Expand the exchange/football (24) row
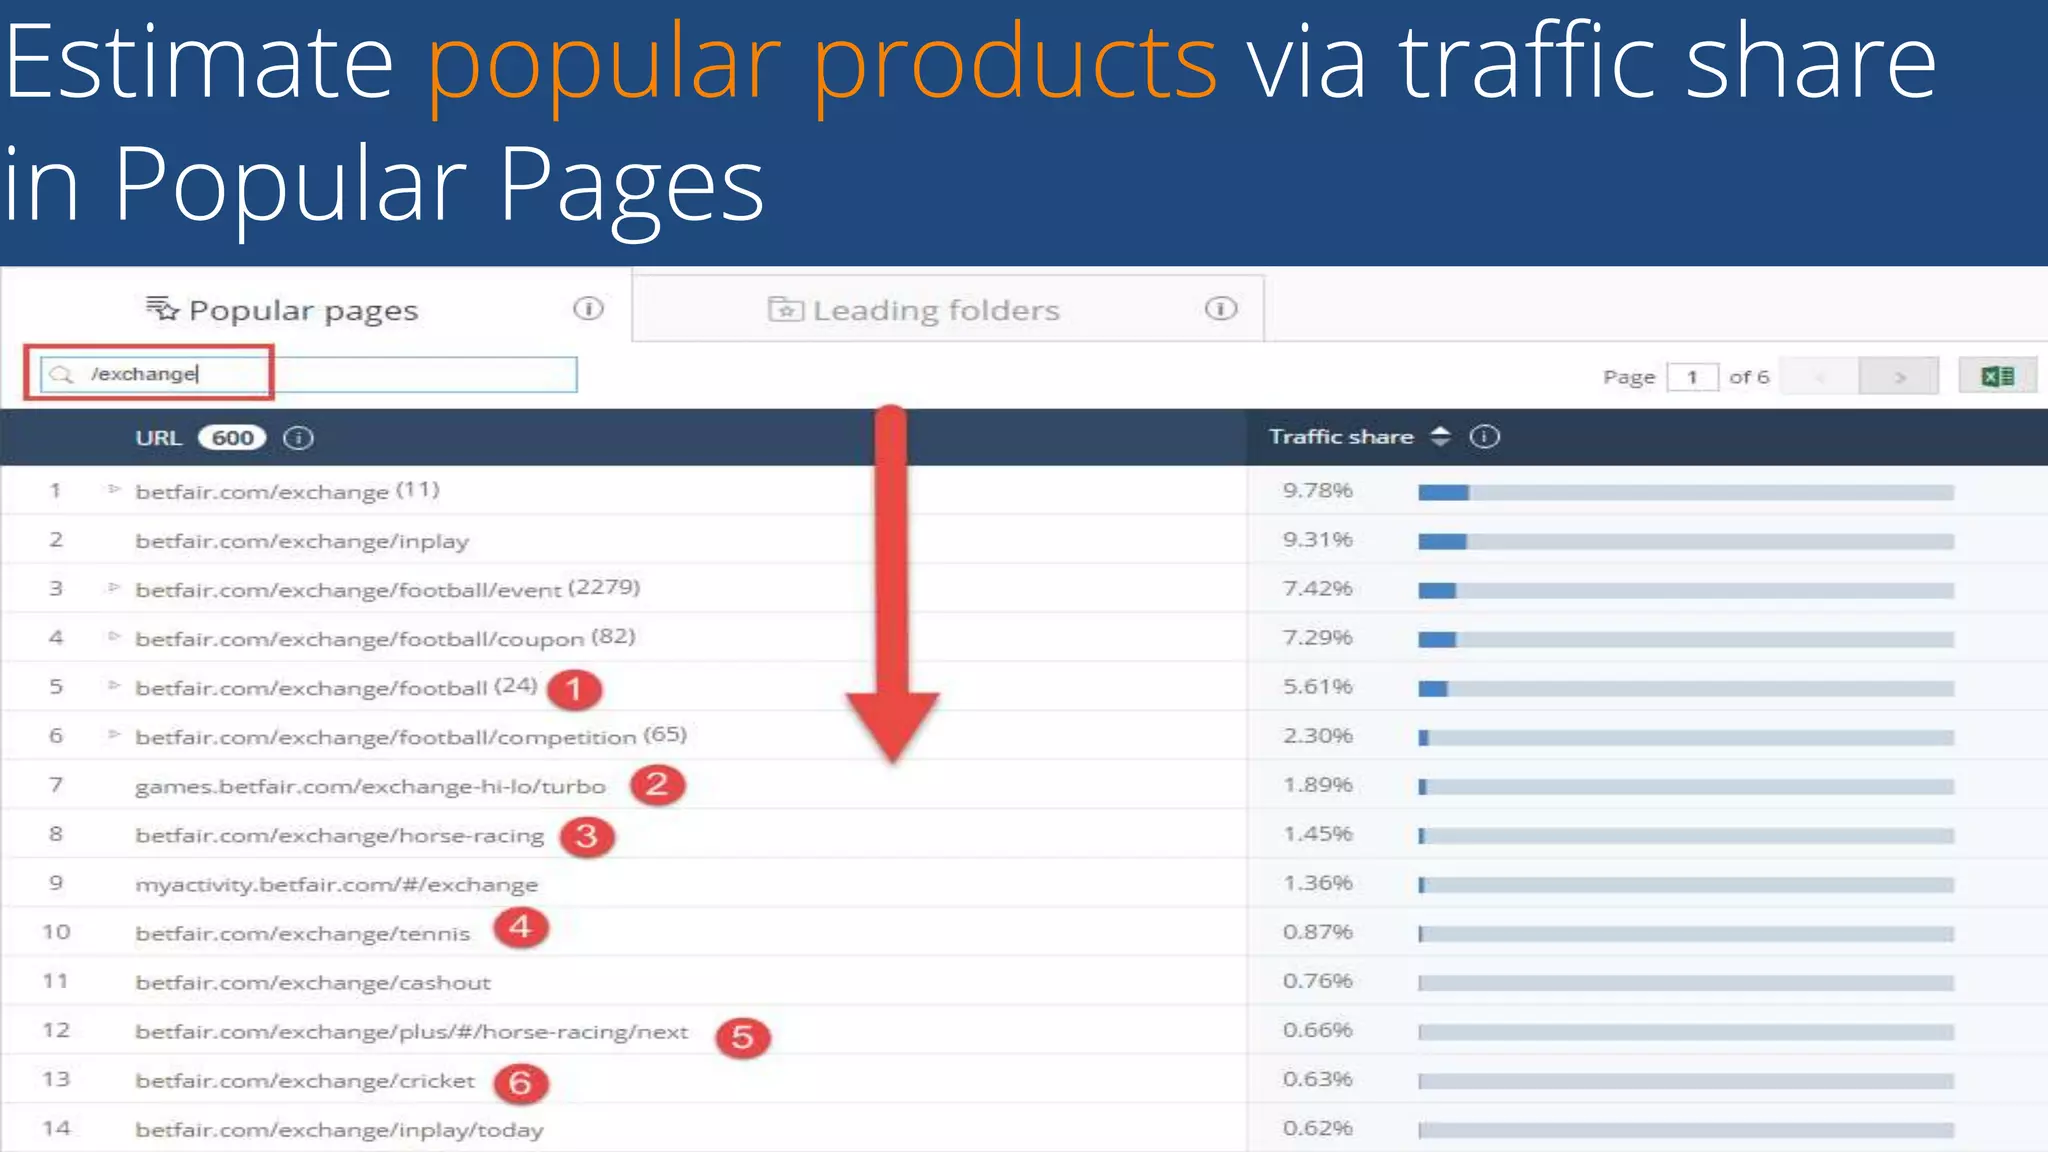Image resolution: width=2048 pixels, height=1152 pixels. point(114,686)
